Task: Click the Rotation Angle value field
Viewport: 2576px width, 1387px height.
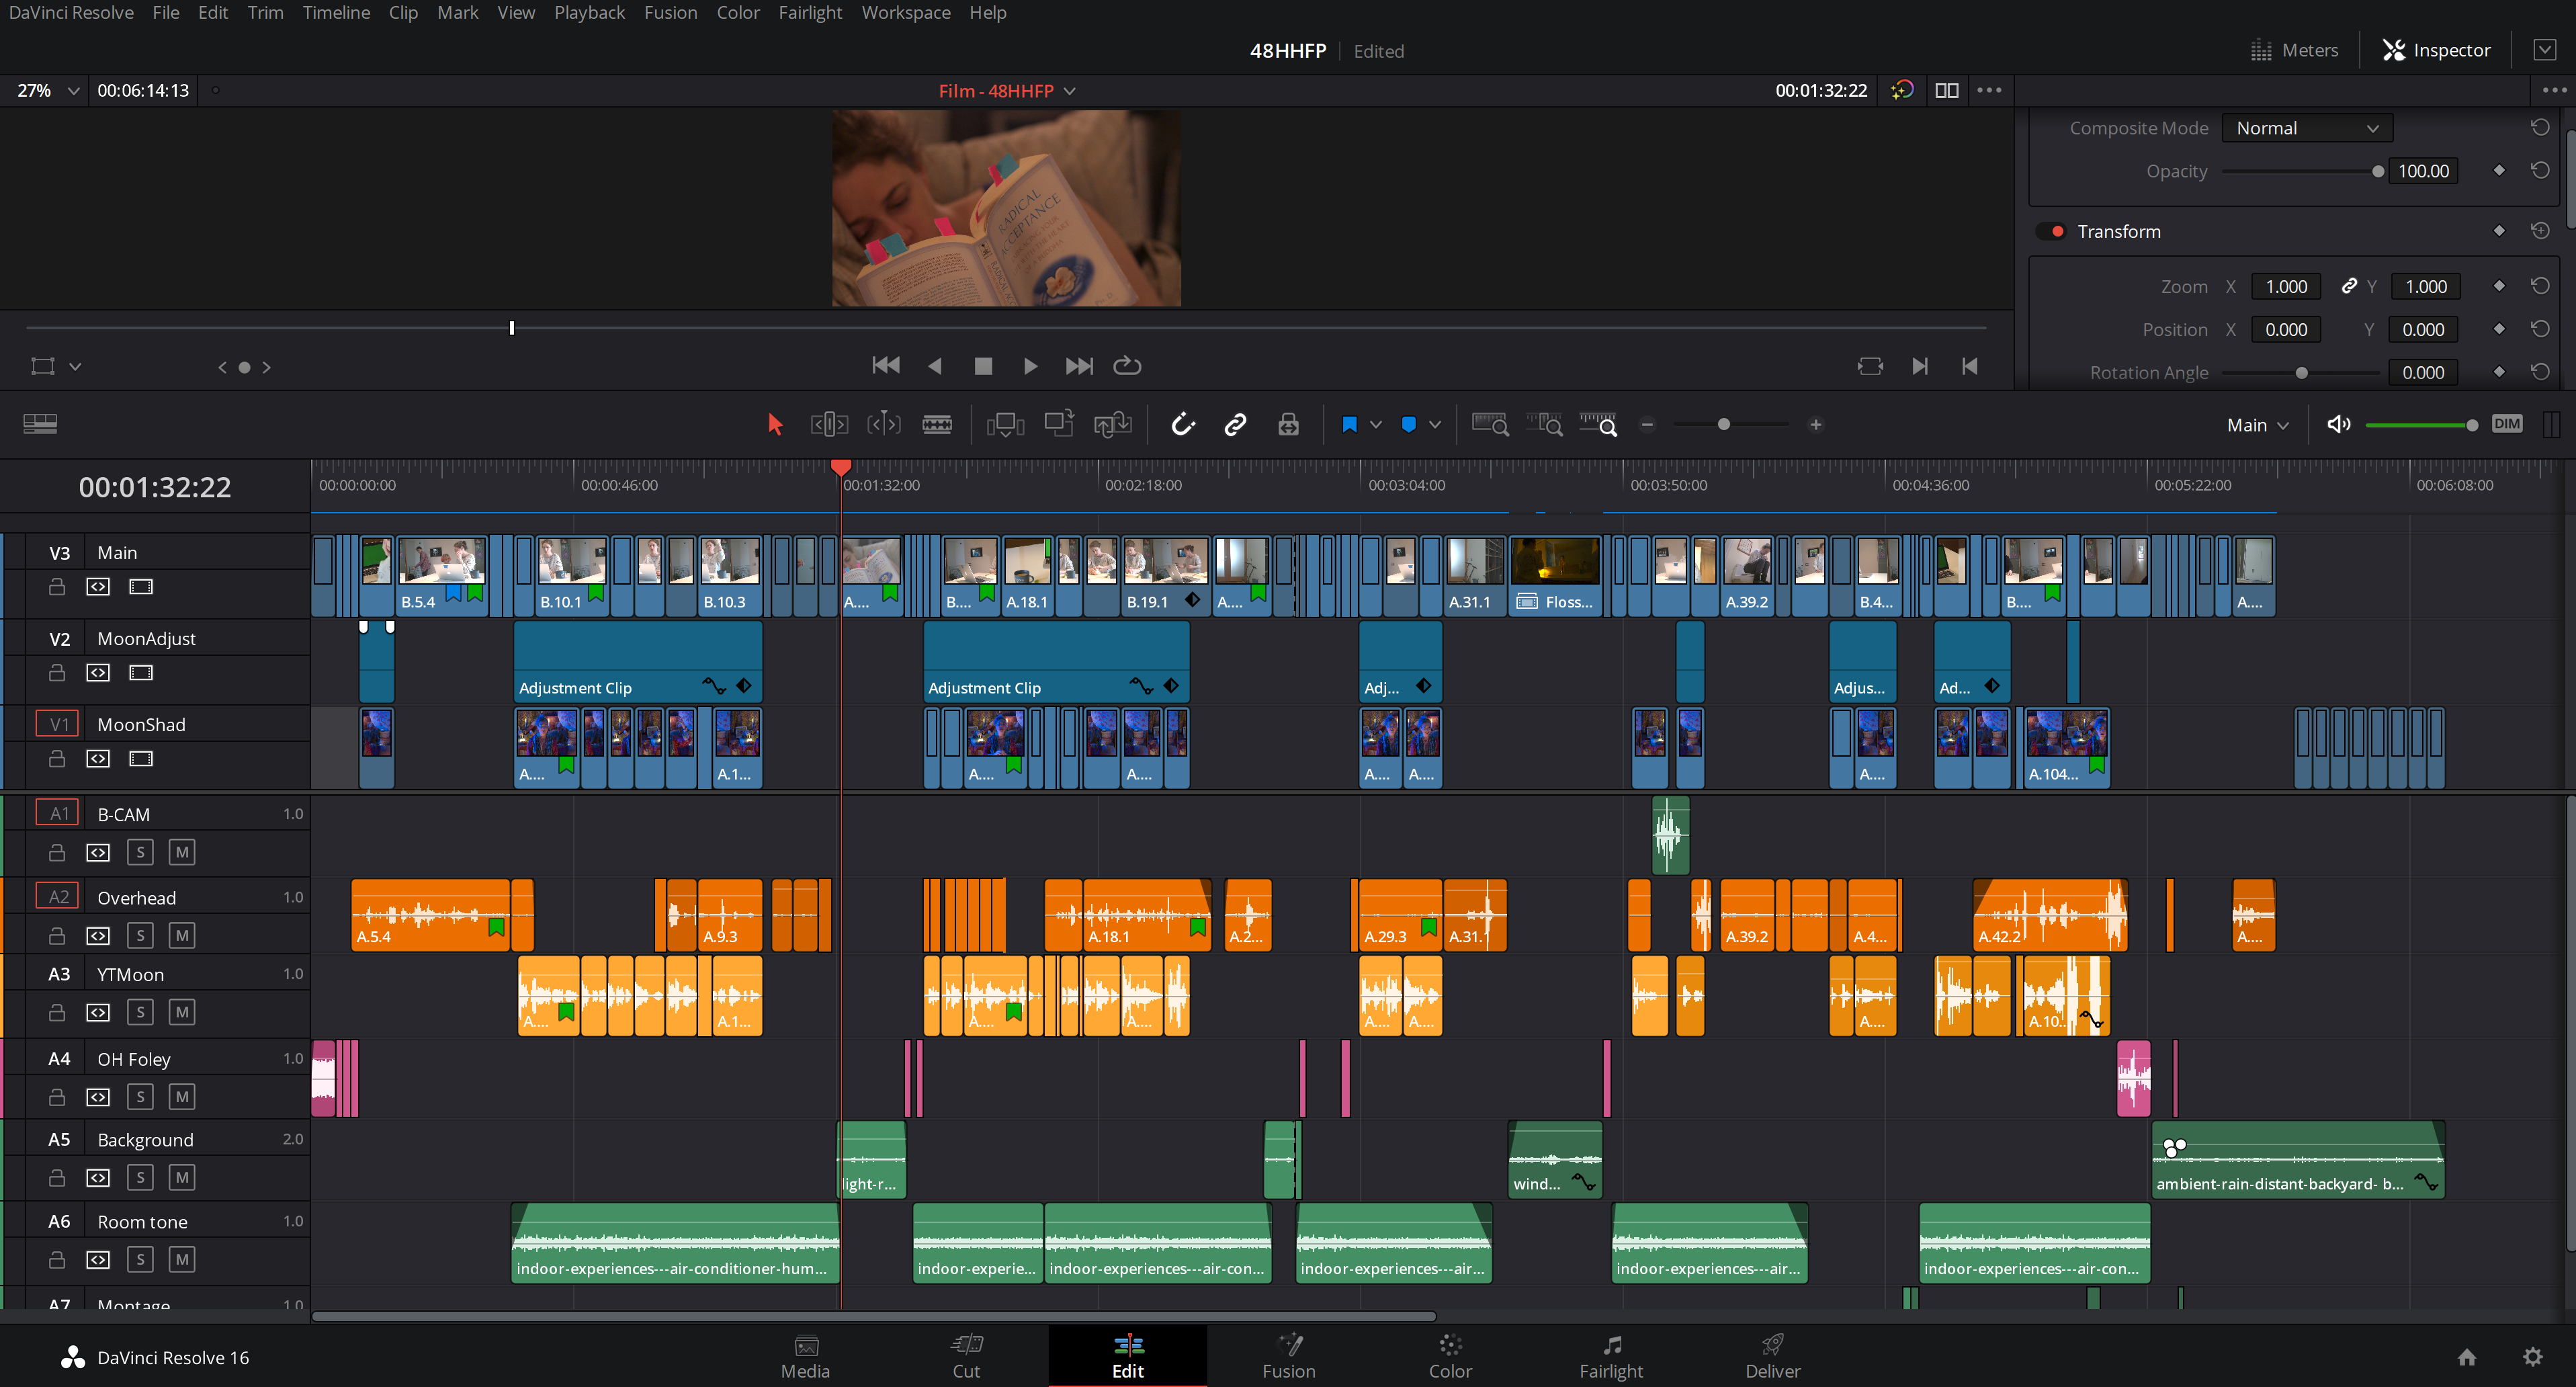Action: [2422, 373]
